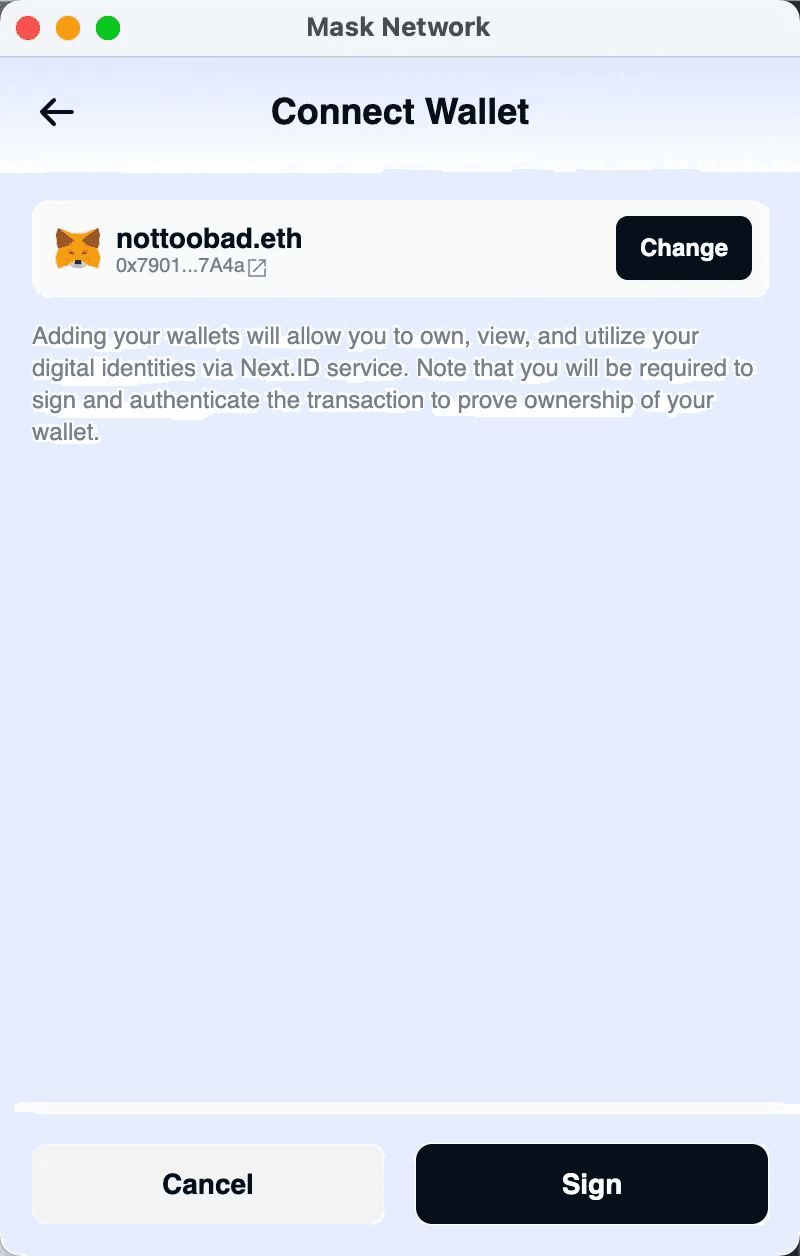Click the Connect Wallet page heading
The width and height of the screenshot is (800, 1256).
click(x=400, y=111)
